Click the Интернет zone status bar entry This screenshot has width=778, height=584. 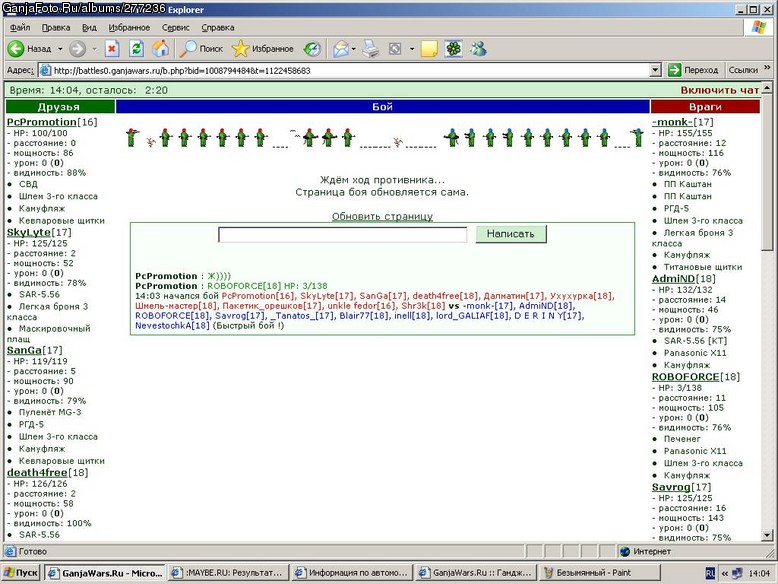point(645,551)
